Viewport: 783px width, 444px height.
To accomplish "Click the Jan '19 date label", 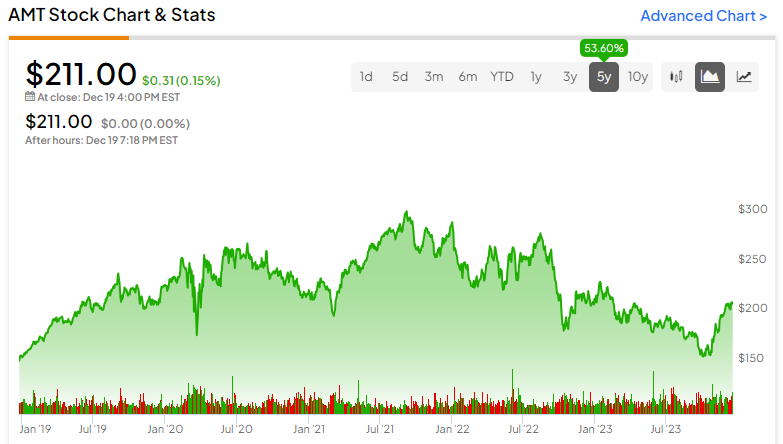I will tap(35, 429).
